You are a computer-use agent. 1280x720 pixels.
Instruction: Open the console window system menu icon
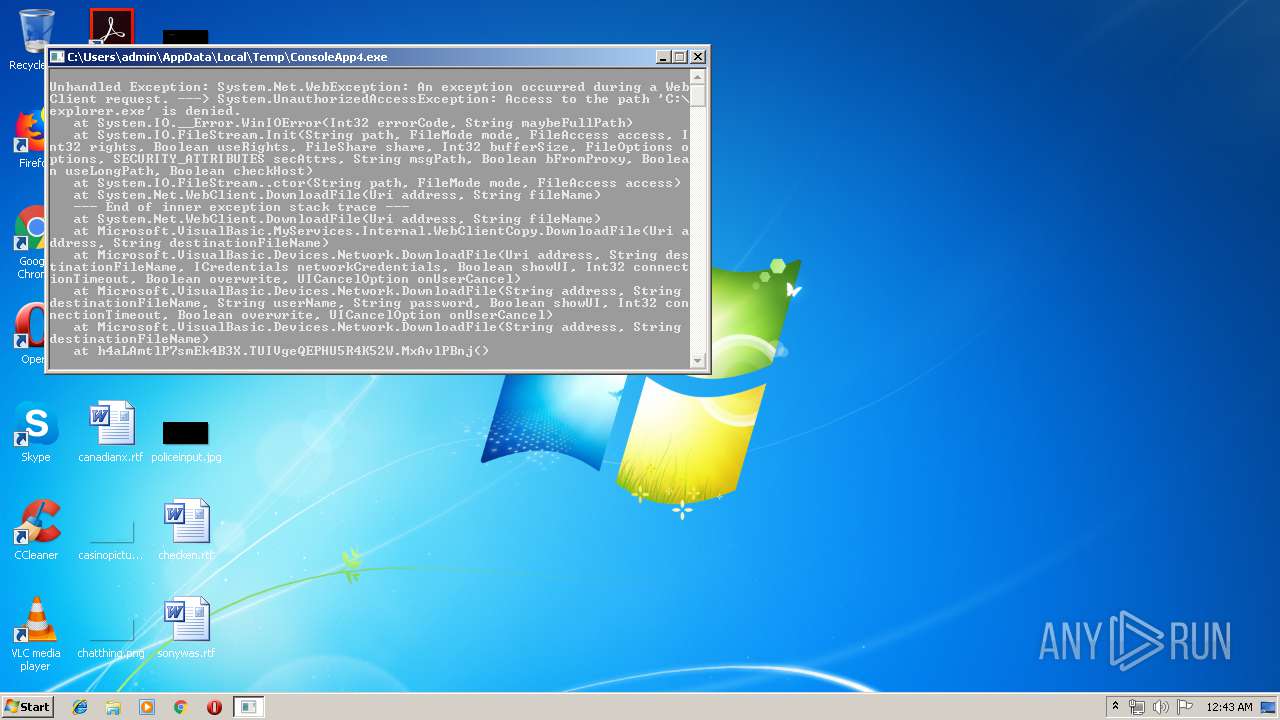57,57
